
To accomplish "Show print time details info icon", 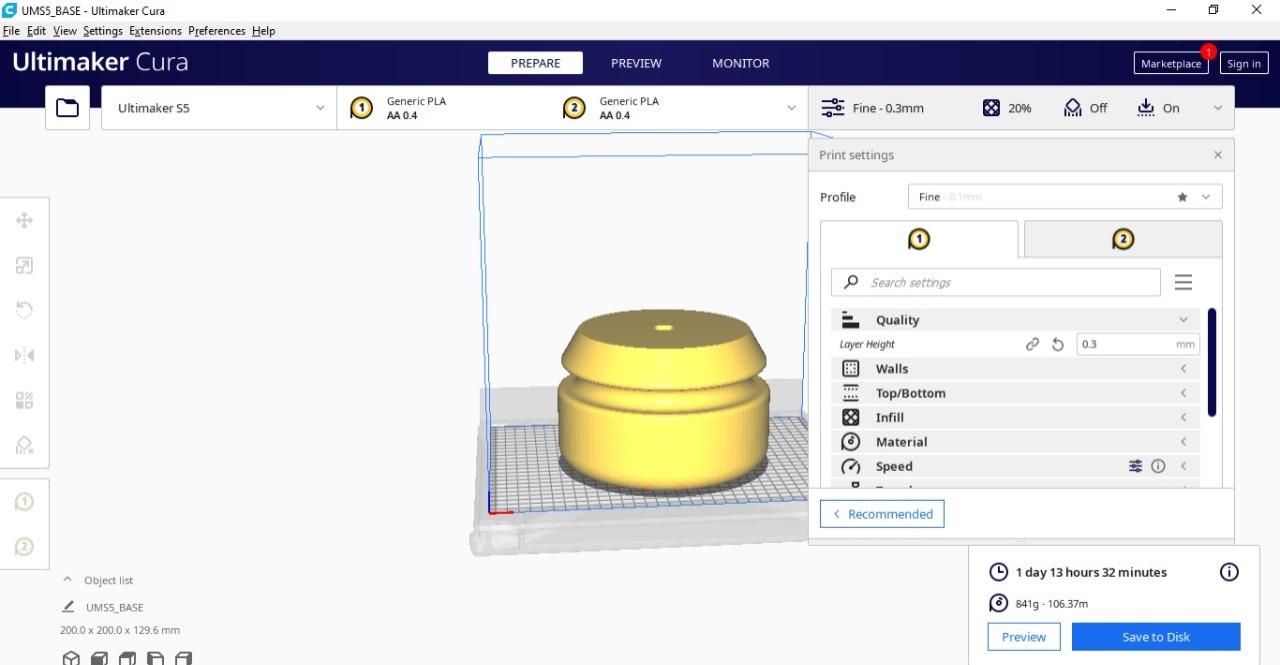I will [1229, 572].
